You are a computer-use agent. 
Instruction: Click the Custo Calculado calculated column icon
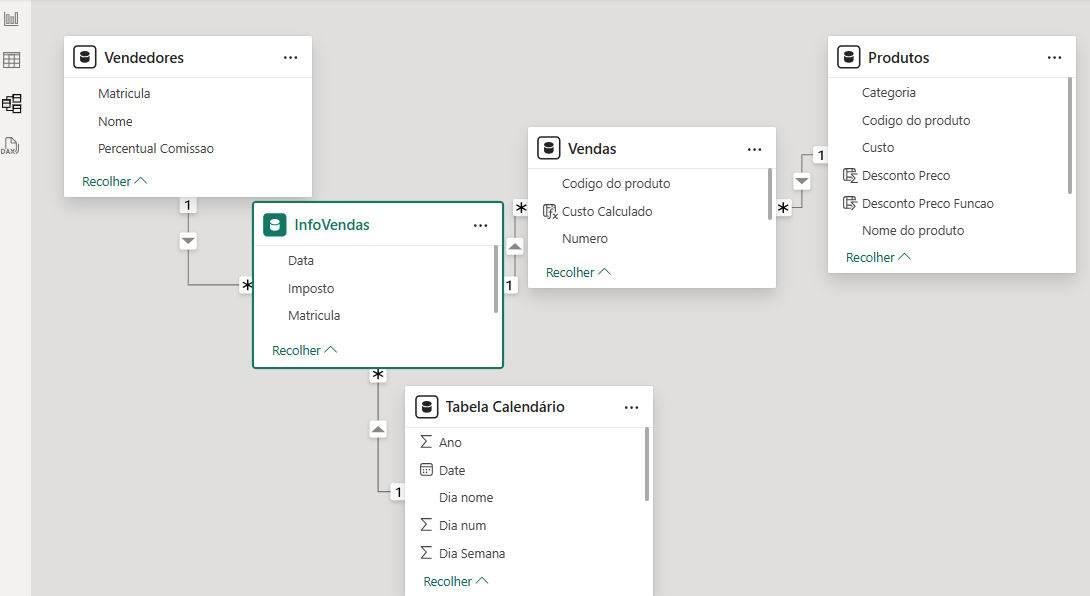(549, 211)
